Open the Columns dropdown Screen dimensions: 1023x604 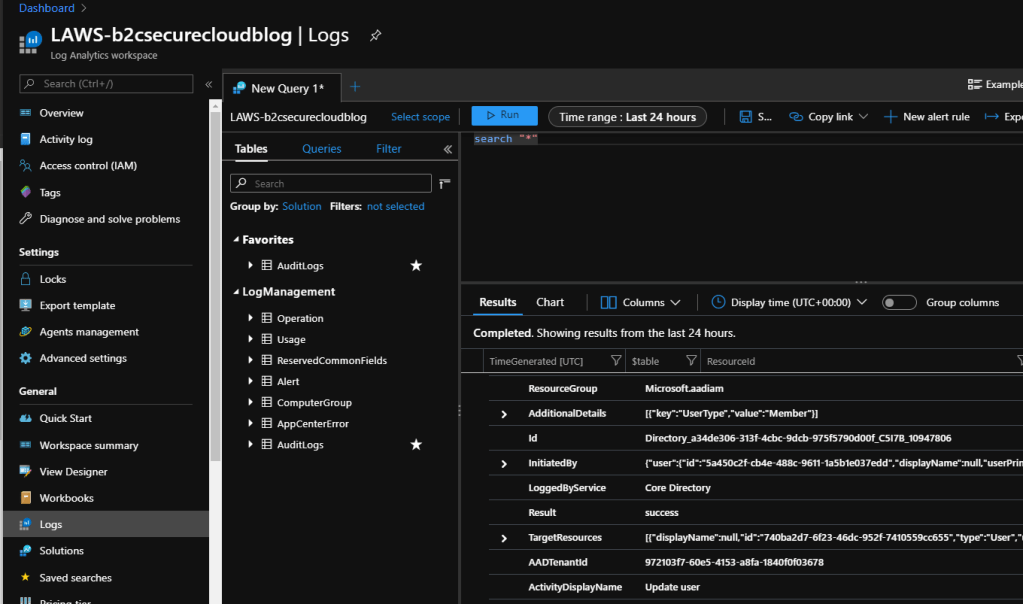point(641,302)
